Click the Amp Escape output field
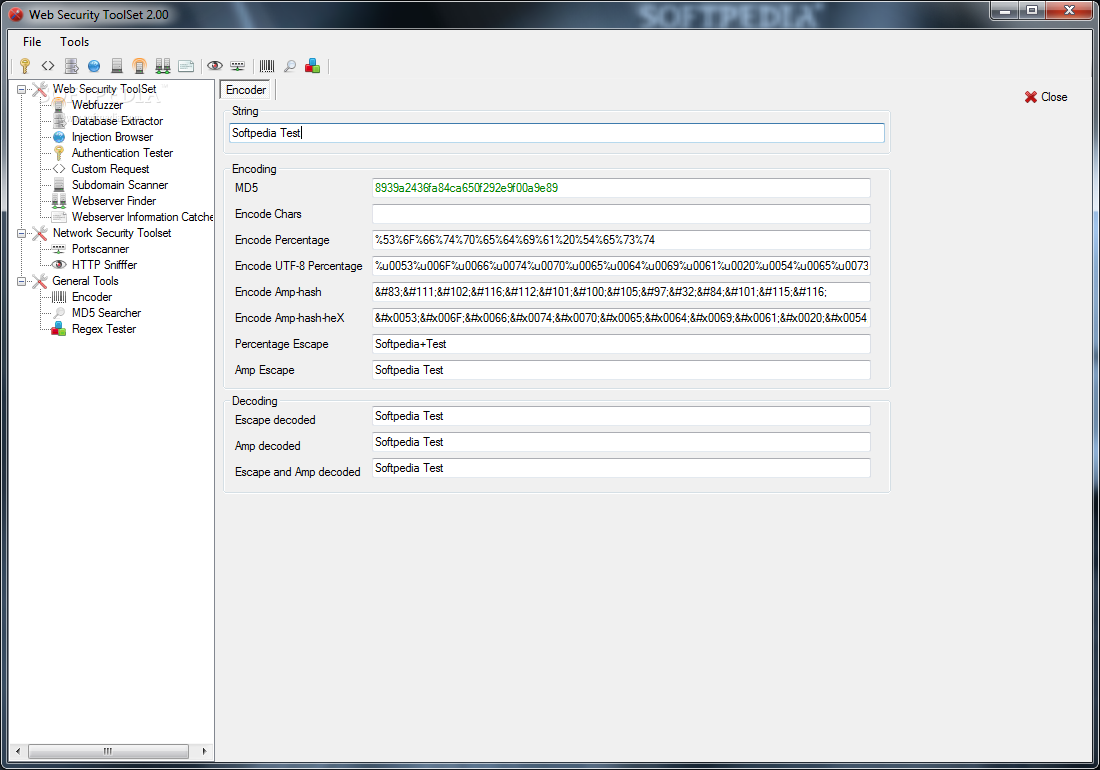Image resolution: width=1100 pixels, height=770 pixels. tap(621, 370)
